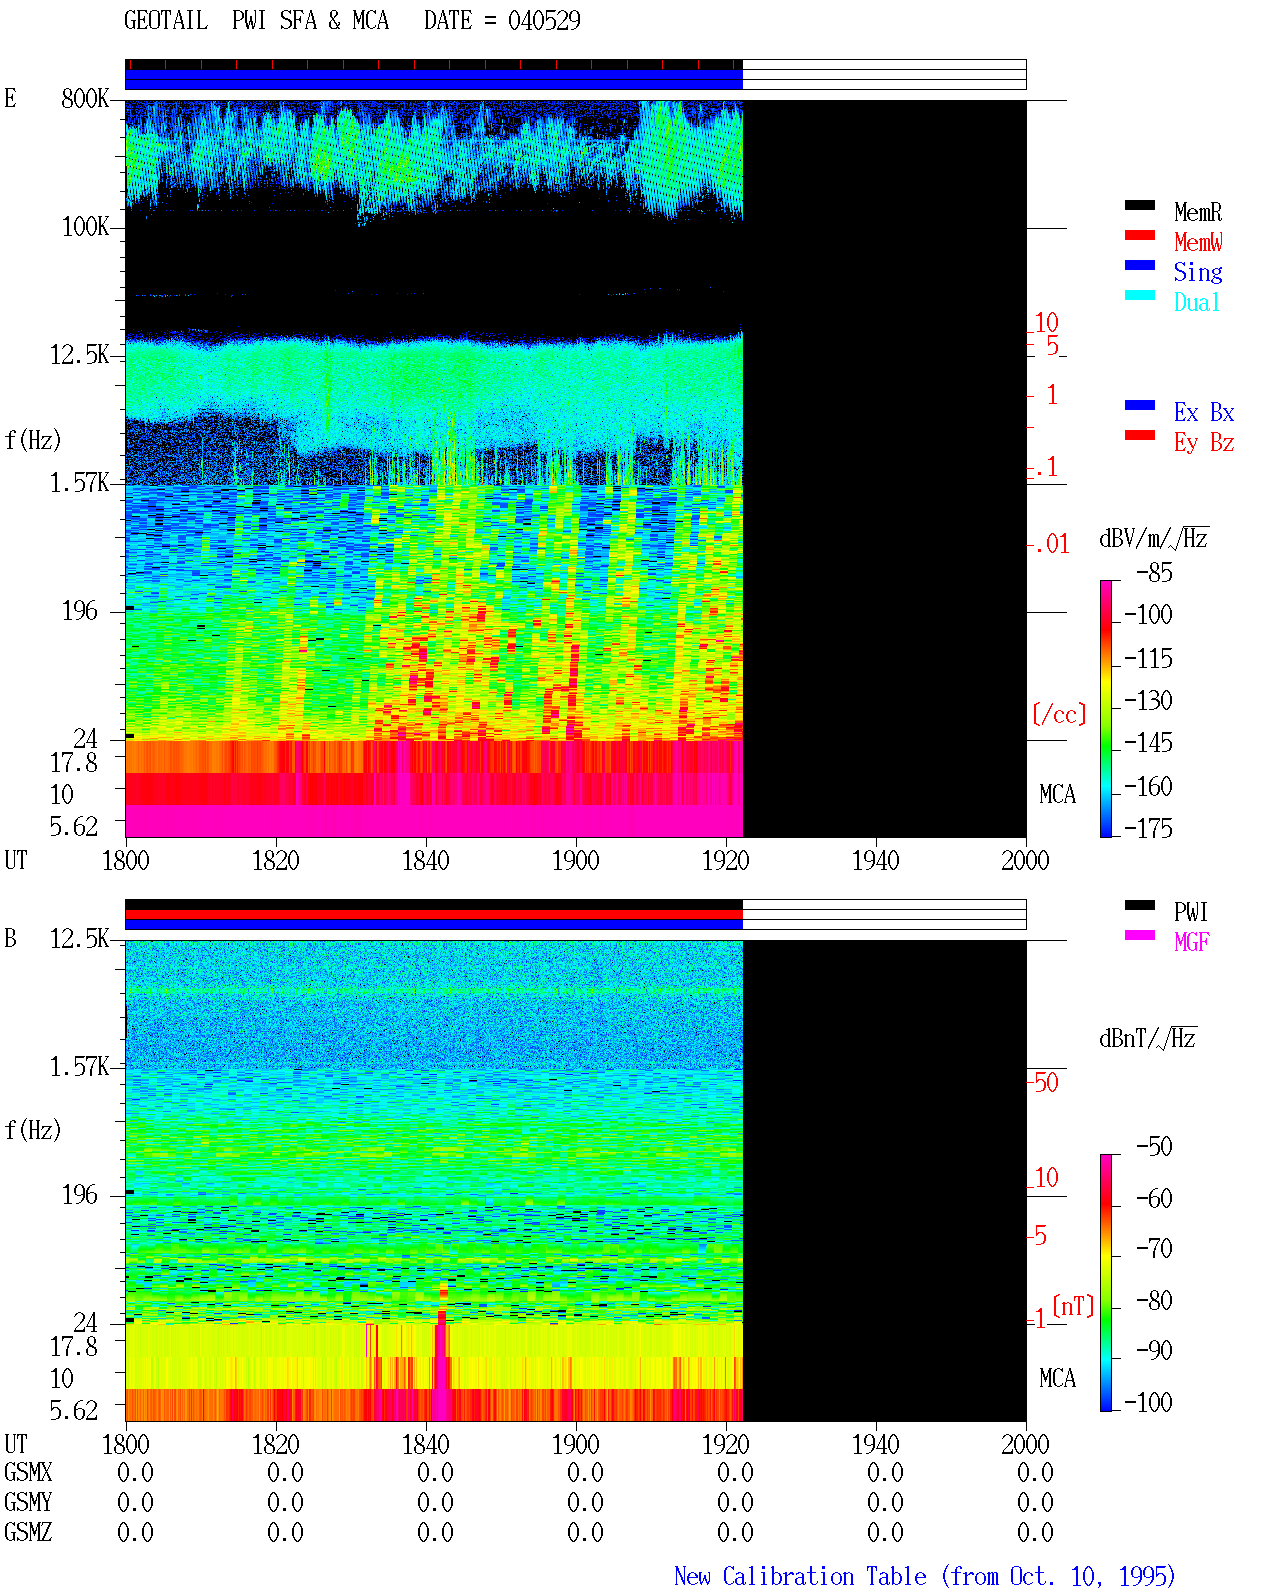Viewport: 1280px width, 1593px height.
Task: Click the red MemW legend swatch
Action: click(1140, 236)
